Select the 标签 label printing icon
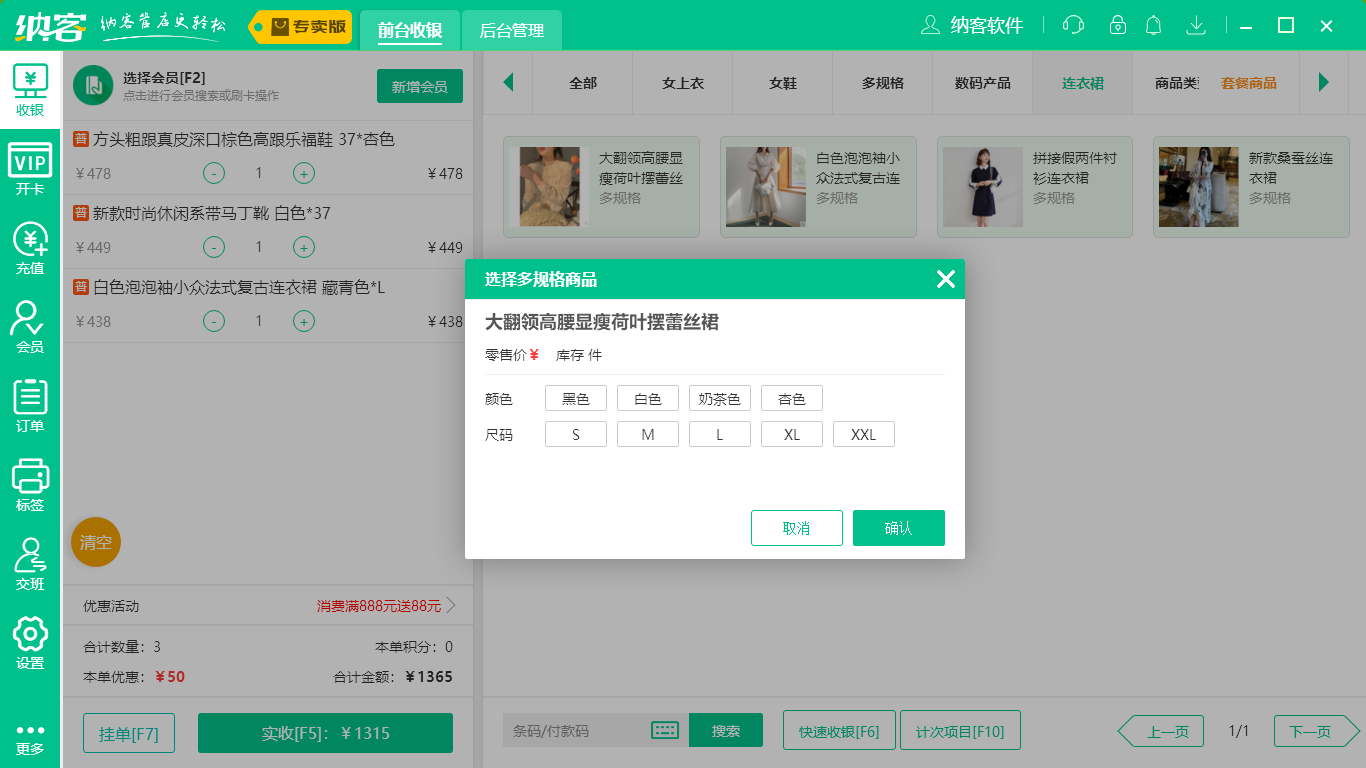The width and height of the screenshot is (1366, 768). pos(30,485)
